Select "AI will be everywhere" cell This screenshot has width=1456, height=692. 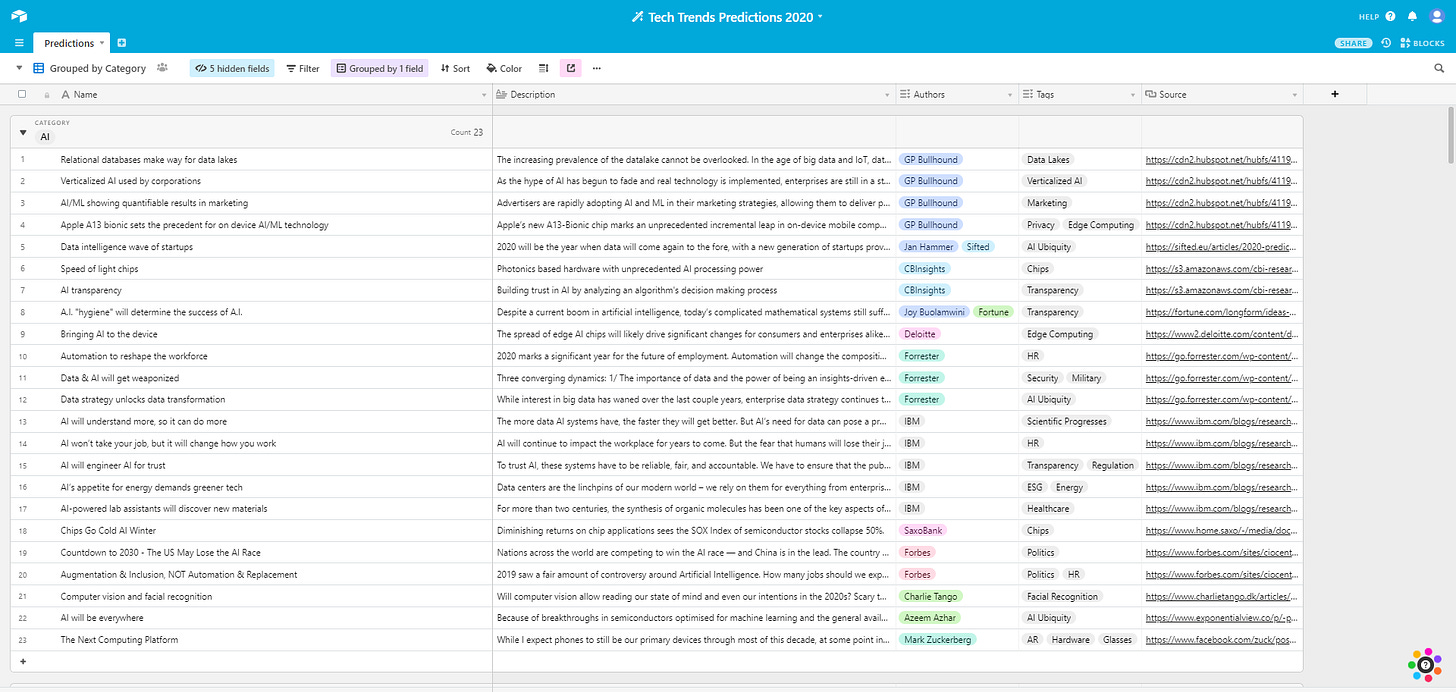pyautogui.click(x=251, y=618)
